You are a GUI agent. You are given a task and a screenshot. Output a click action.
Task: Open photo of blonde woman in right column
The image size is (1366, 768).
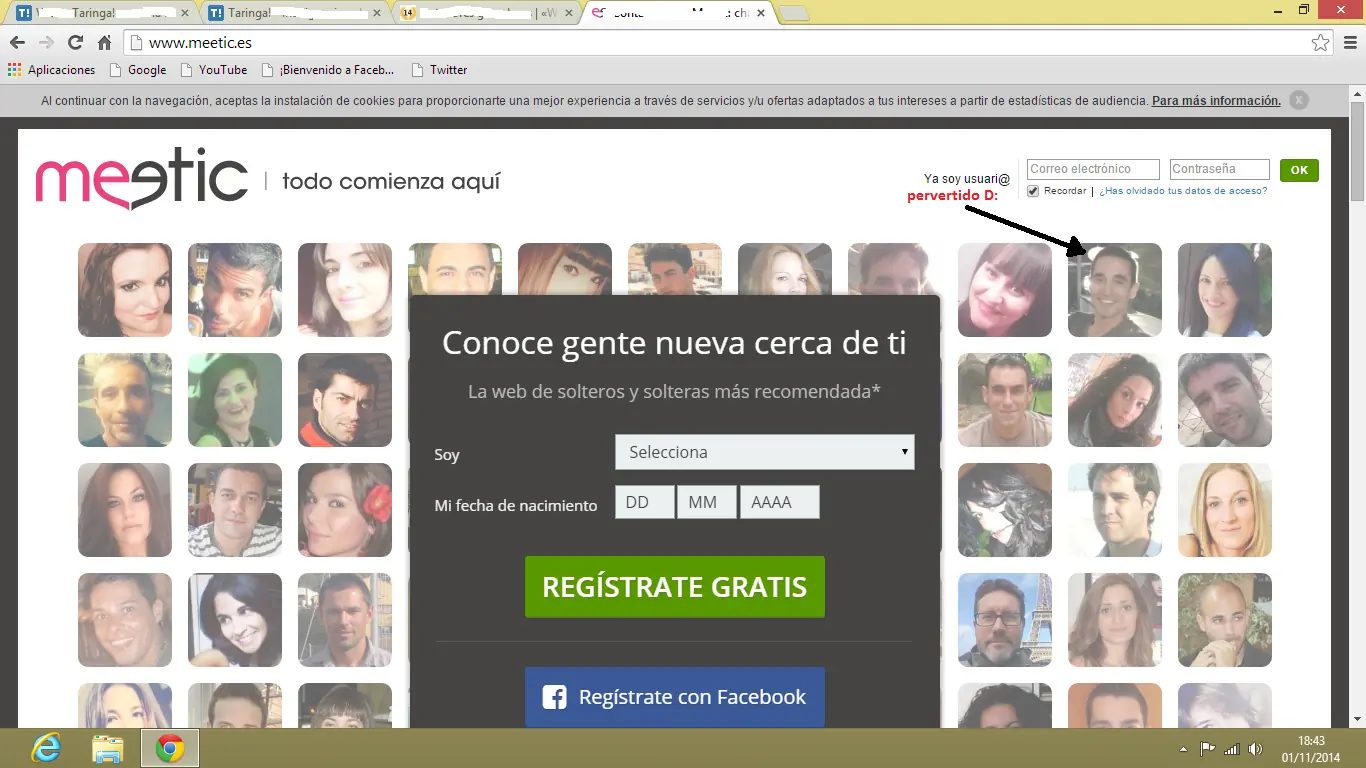[1225, 510]
